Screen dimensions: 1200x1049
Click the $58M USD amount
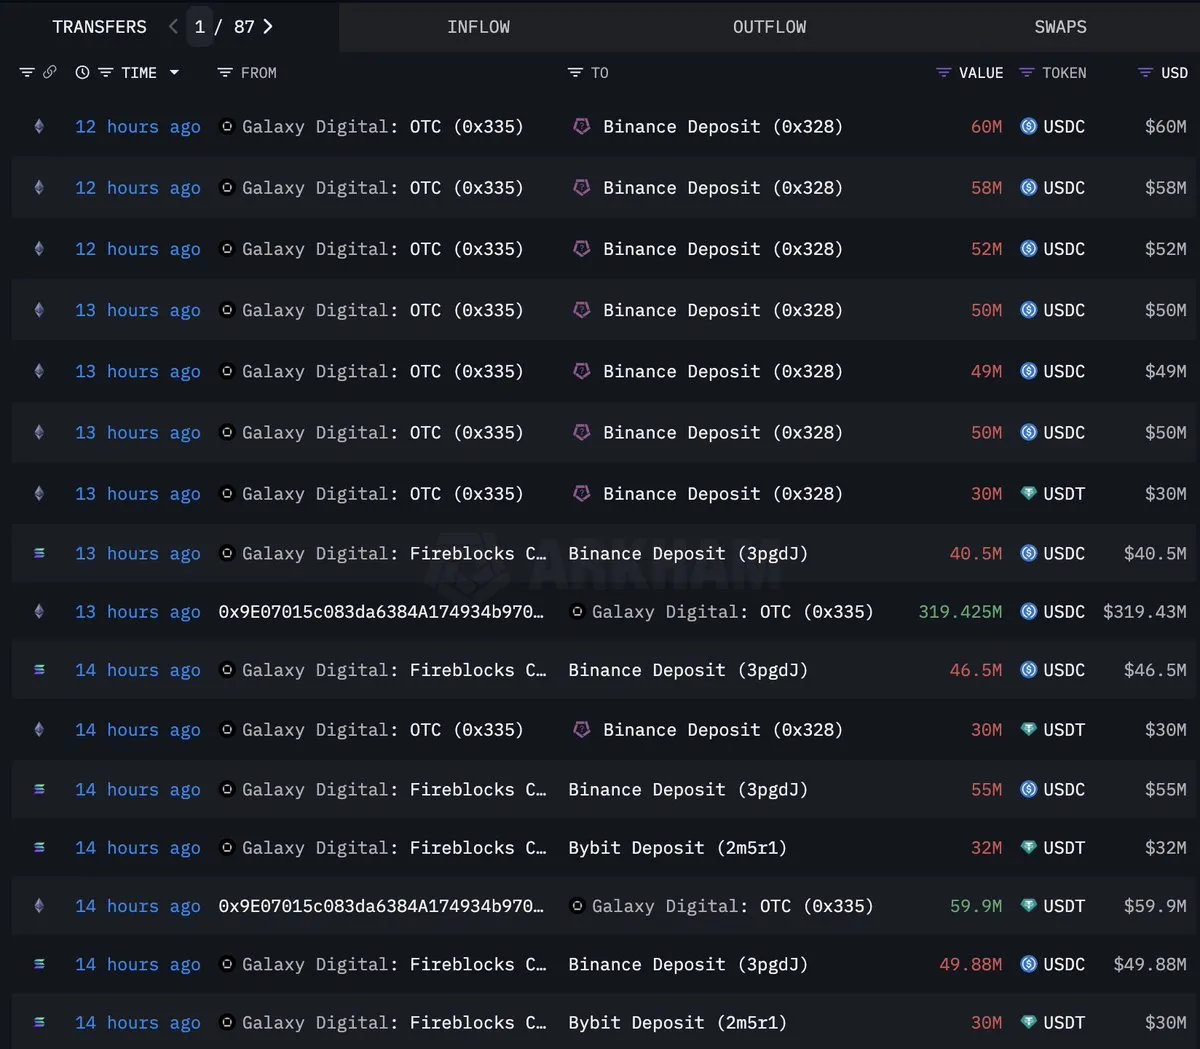pyautogui.click(x=1166, y=187)
